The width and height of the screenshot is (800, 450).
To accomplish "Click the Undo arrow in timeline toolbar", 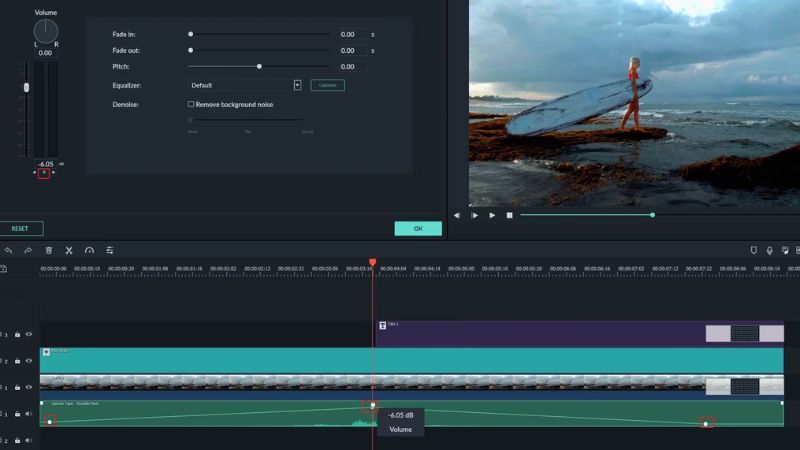I will tap(8, 250).
